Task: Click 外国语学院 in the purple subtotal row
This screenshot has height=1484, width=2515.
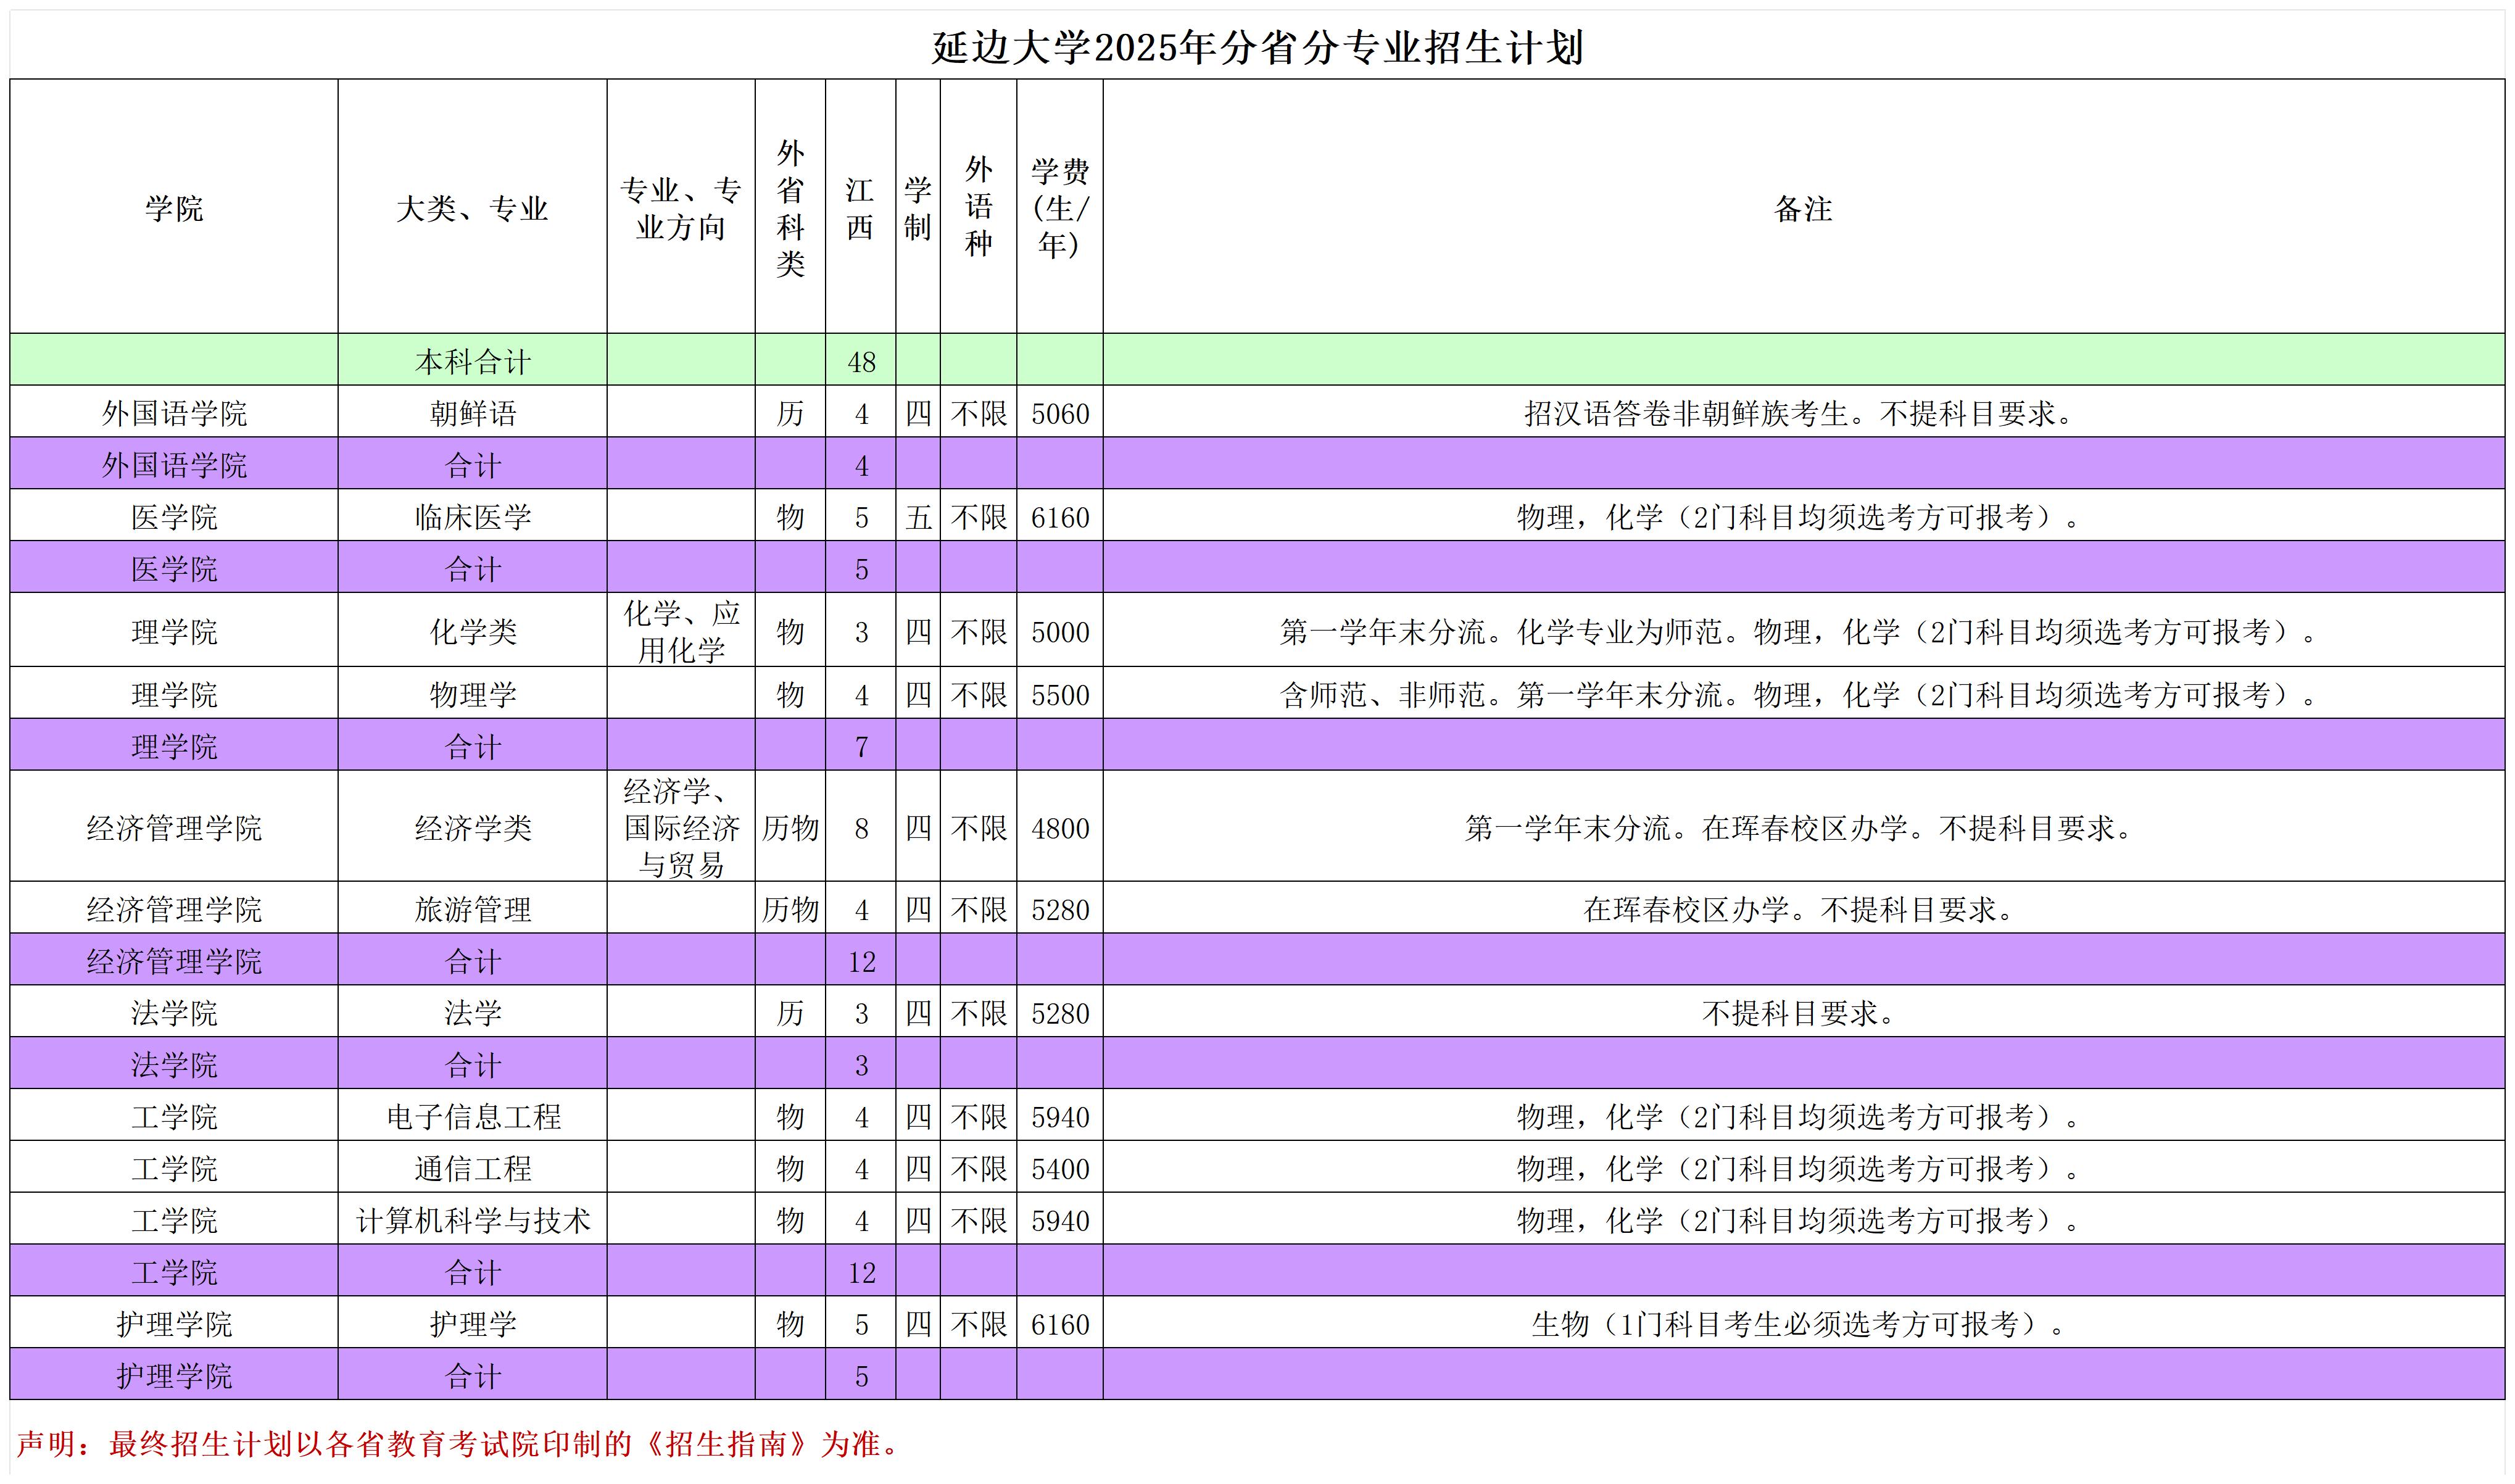Action: [x=174, y=464]
